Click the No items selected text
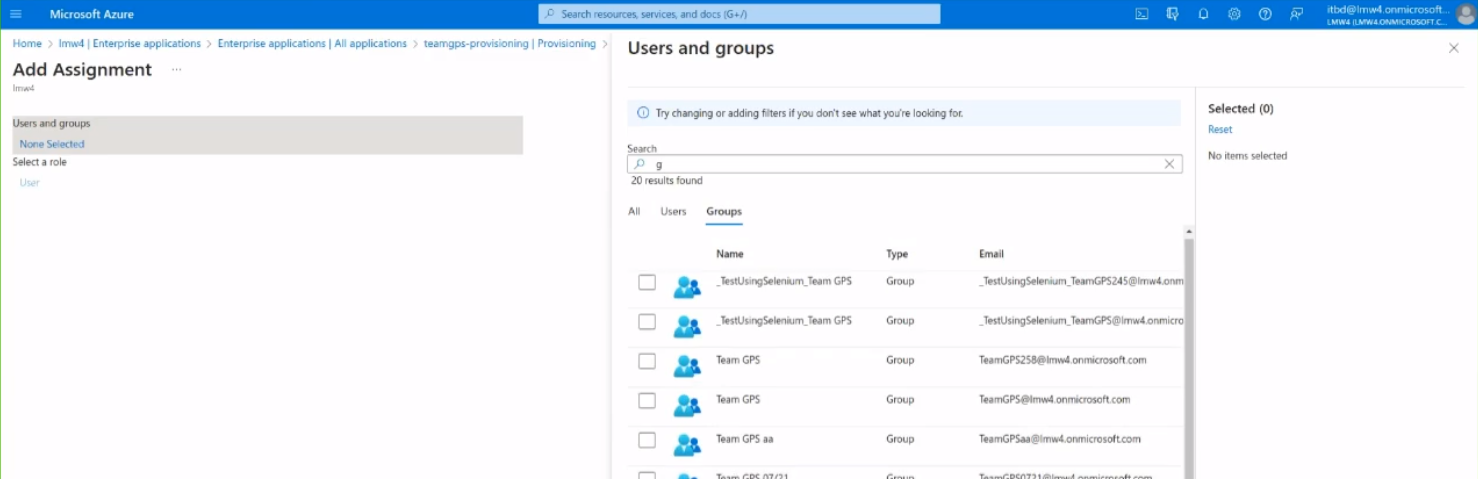The height and width of the screenshot is (479, 1478). point(1248,156)
